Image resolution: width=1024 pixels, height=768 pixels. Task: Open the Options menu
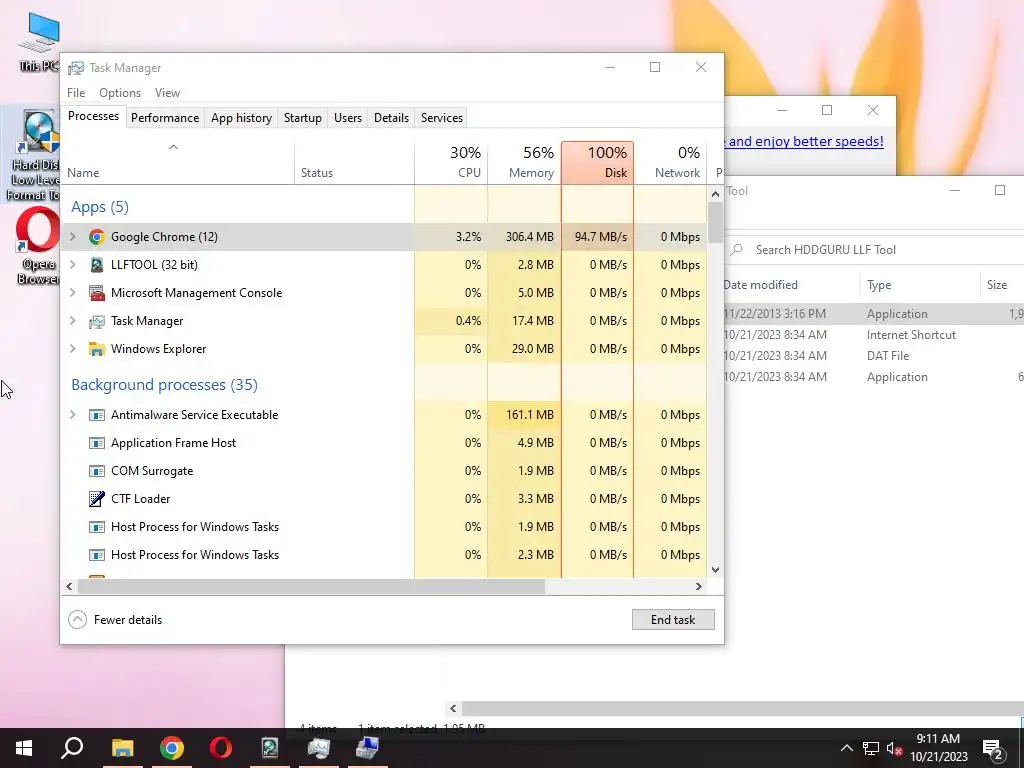pos(120,93)
